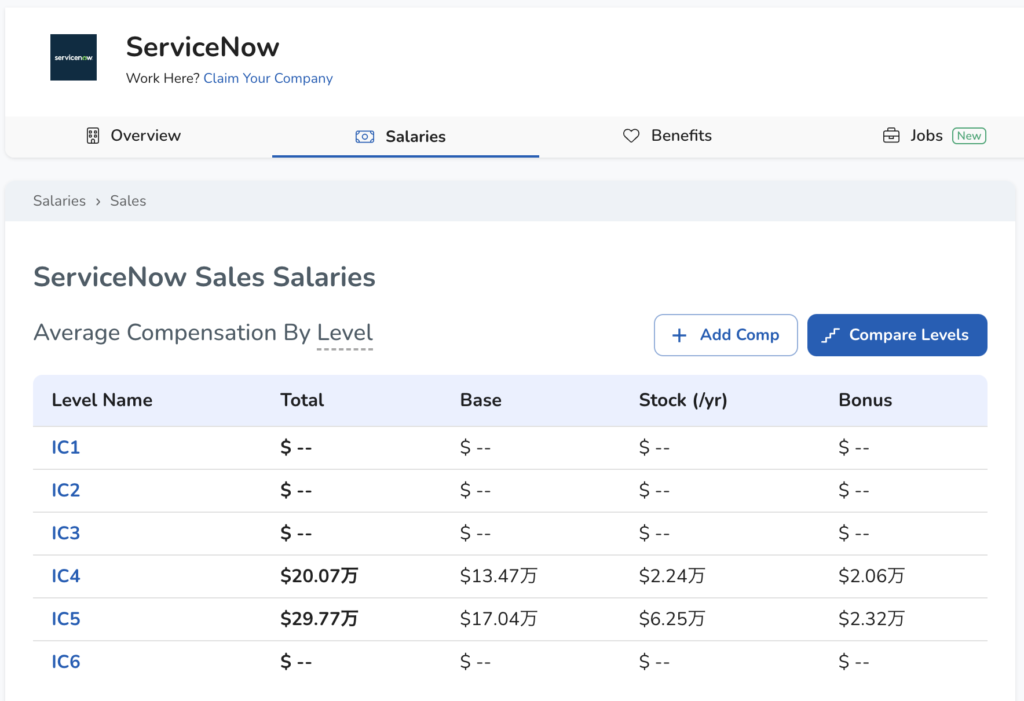
Task: Click the Base column header
Action: (481, 400)
